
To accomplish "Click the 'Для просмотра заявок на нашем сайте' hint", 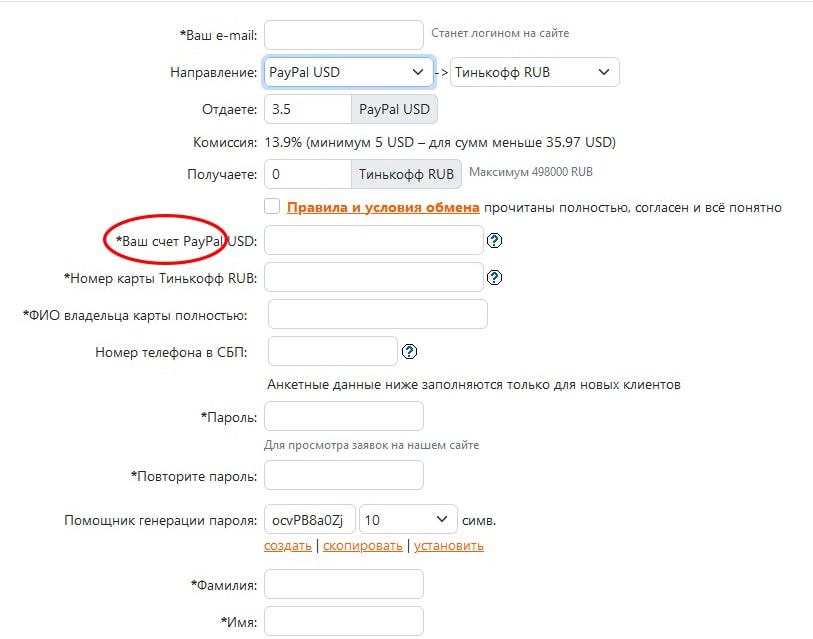I will [x=371, y=445].
